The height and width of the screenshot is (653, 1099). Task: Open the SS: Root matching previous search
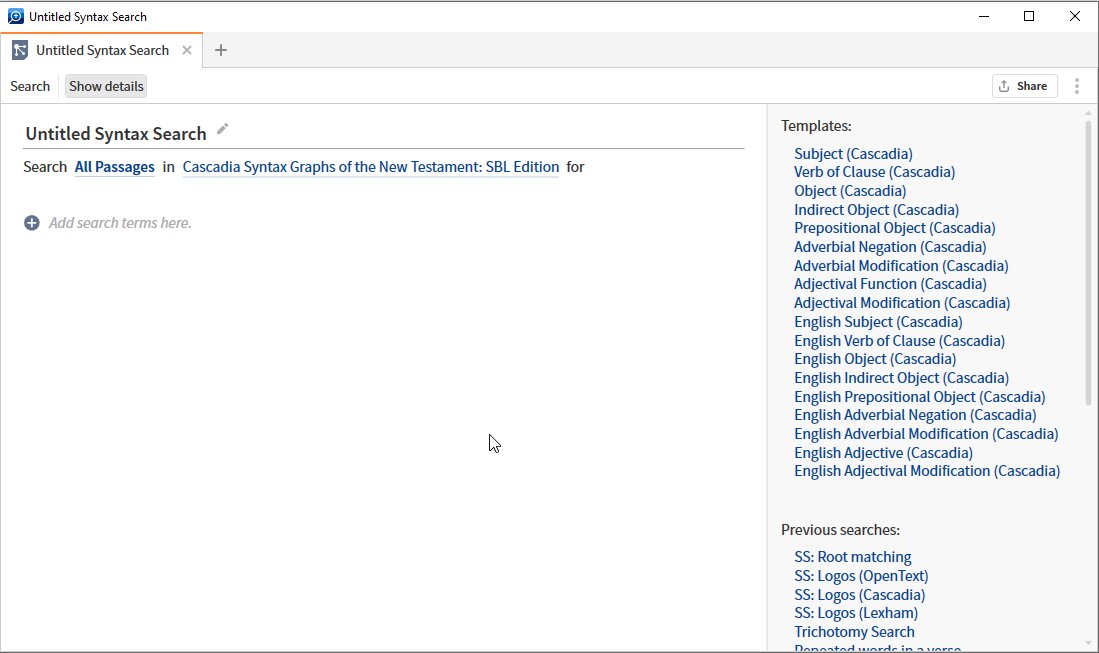852,556
